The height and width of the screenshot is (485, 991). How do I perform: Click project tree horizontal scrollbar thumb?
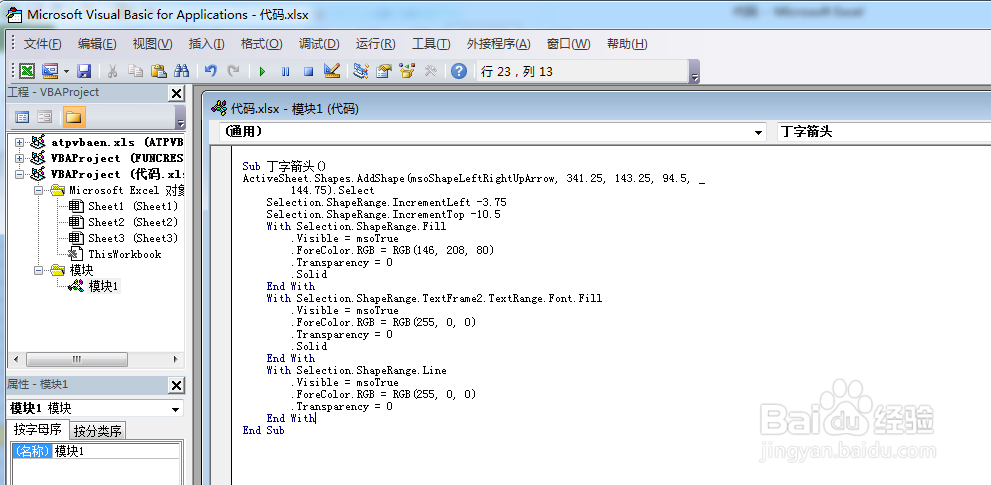point(76,359)
